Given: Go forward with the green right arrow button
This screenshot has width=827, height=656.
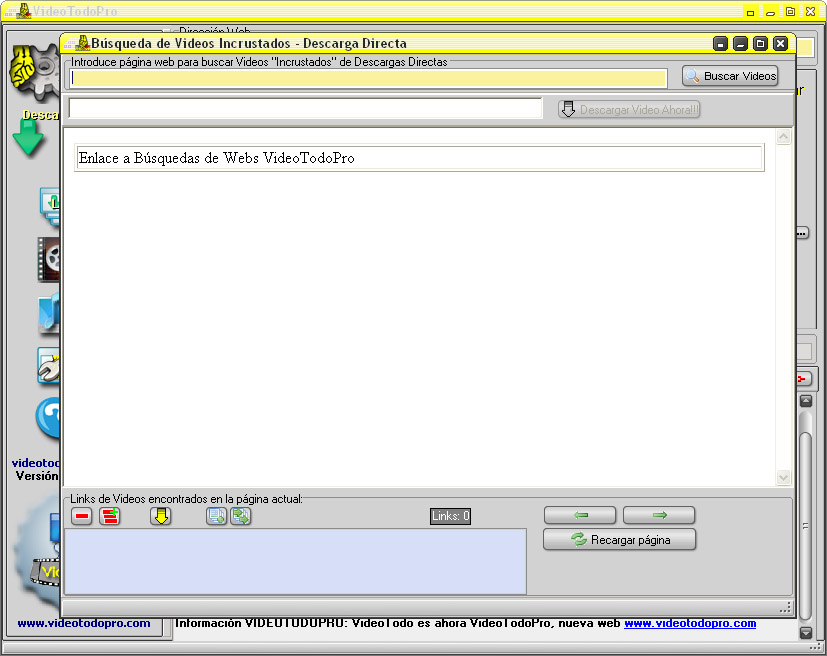Looking at the screenshot, I should [659, 515].
